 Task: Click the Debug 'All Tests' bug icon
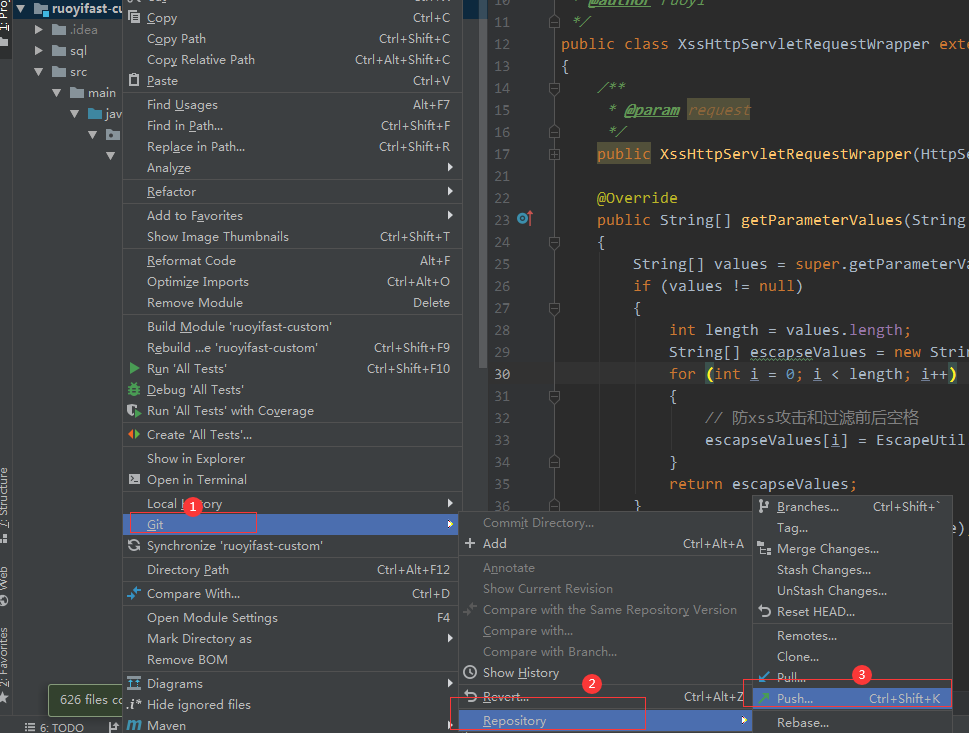pos(133,389)
